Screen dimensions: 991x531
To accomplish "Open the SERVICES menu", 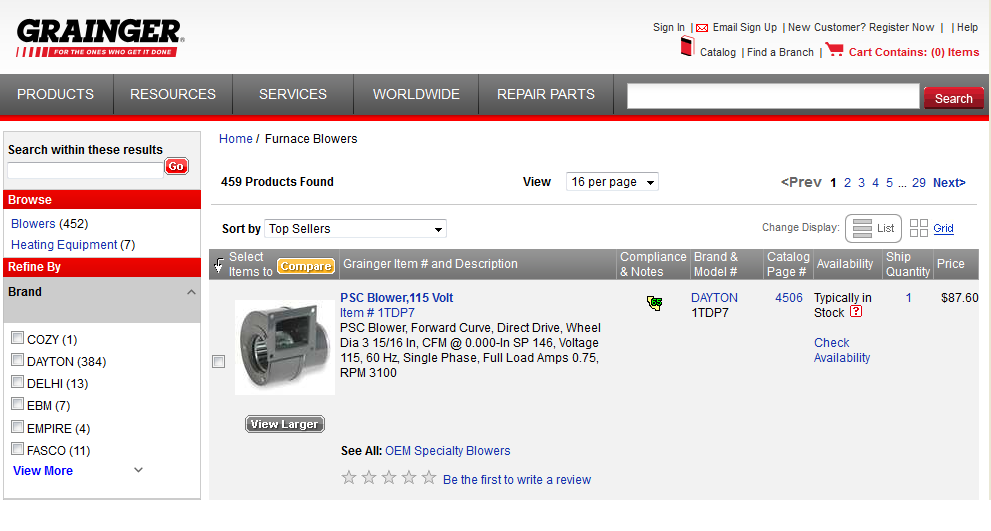I will tap(293, 94).
